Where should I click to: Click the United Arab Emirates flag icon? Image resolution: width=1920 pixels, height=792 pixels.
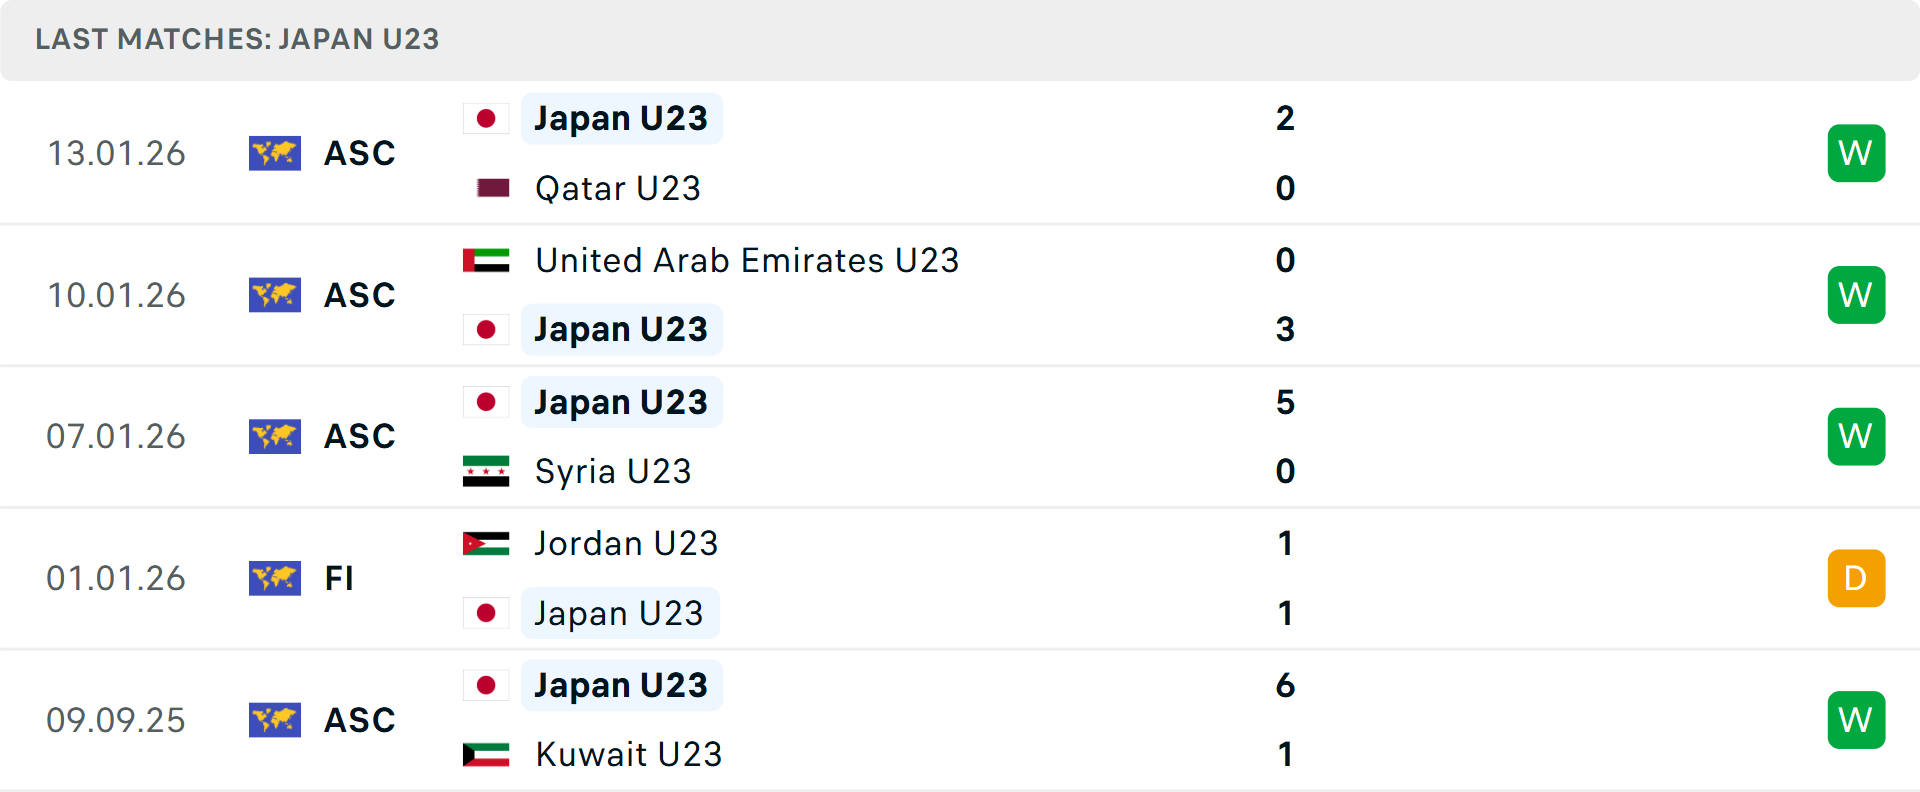click(x=486, y=260)
